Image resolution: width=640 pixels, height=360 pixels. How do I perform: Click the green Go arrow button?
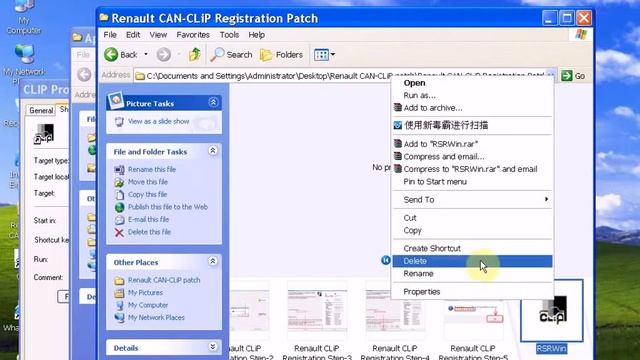pyautogui.click(x=567, y=76)
